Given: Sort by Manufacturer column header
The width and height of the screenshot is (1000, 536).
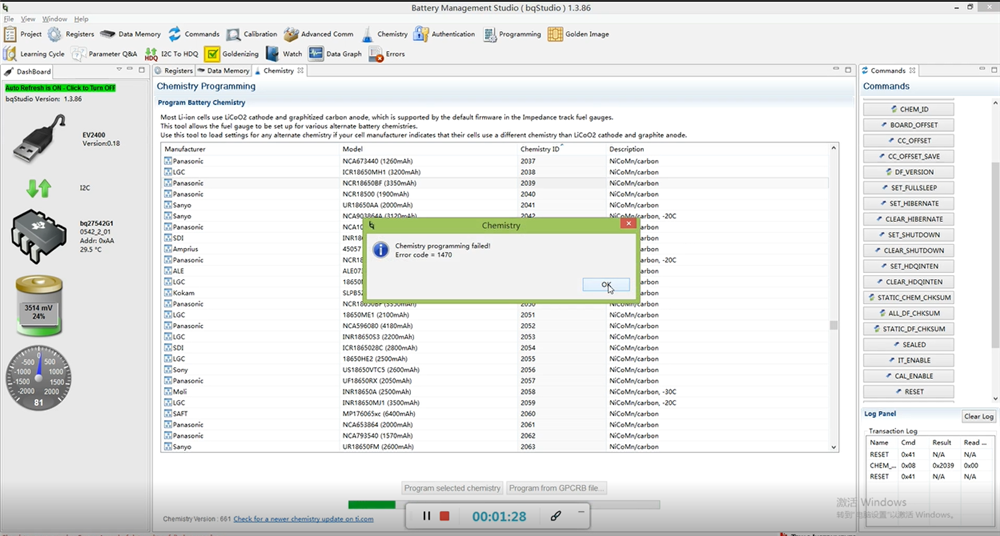Looking at the screenshot, I should click(x=251, y=149).
